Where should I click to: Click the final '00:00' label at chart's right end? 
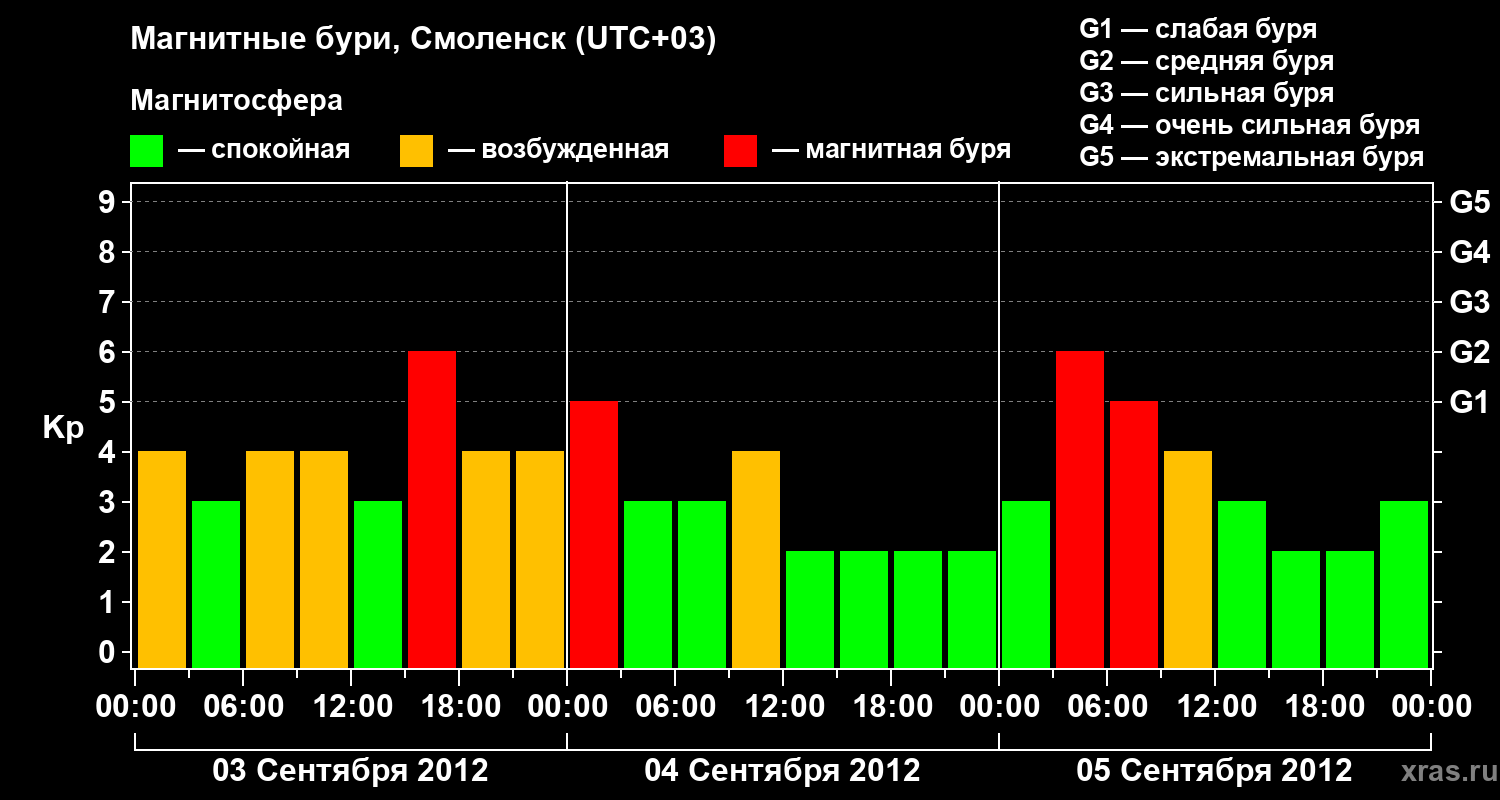pyautogui.click(x=1430, y=707)
